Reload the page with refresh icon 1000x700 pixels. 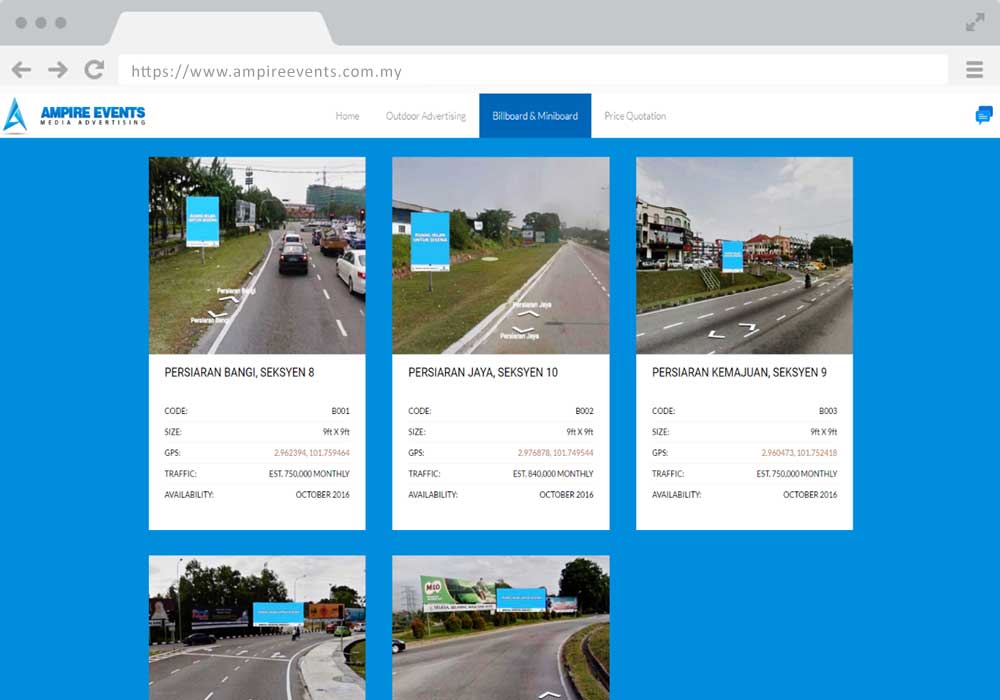coord(94,69)
